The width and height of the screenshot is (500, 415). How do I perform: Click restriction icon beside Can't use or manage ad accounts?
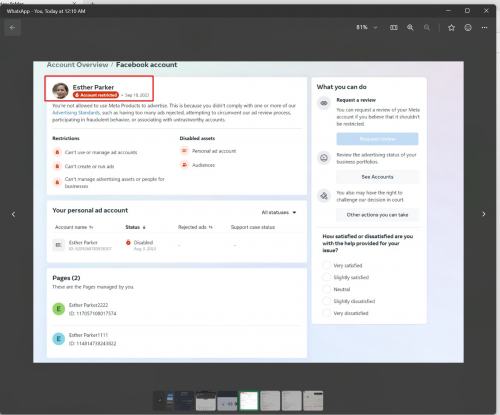click(57, 152)
